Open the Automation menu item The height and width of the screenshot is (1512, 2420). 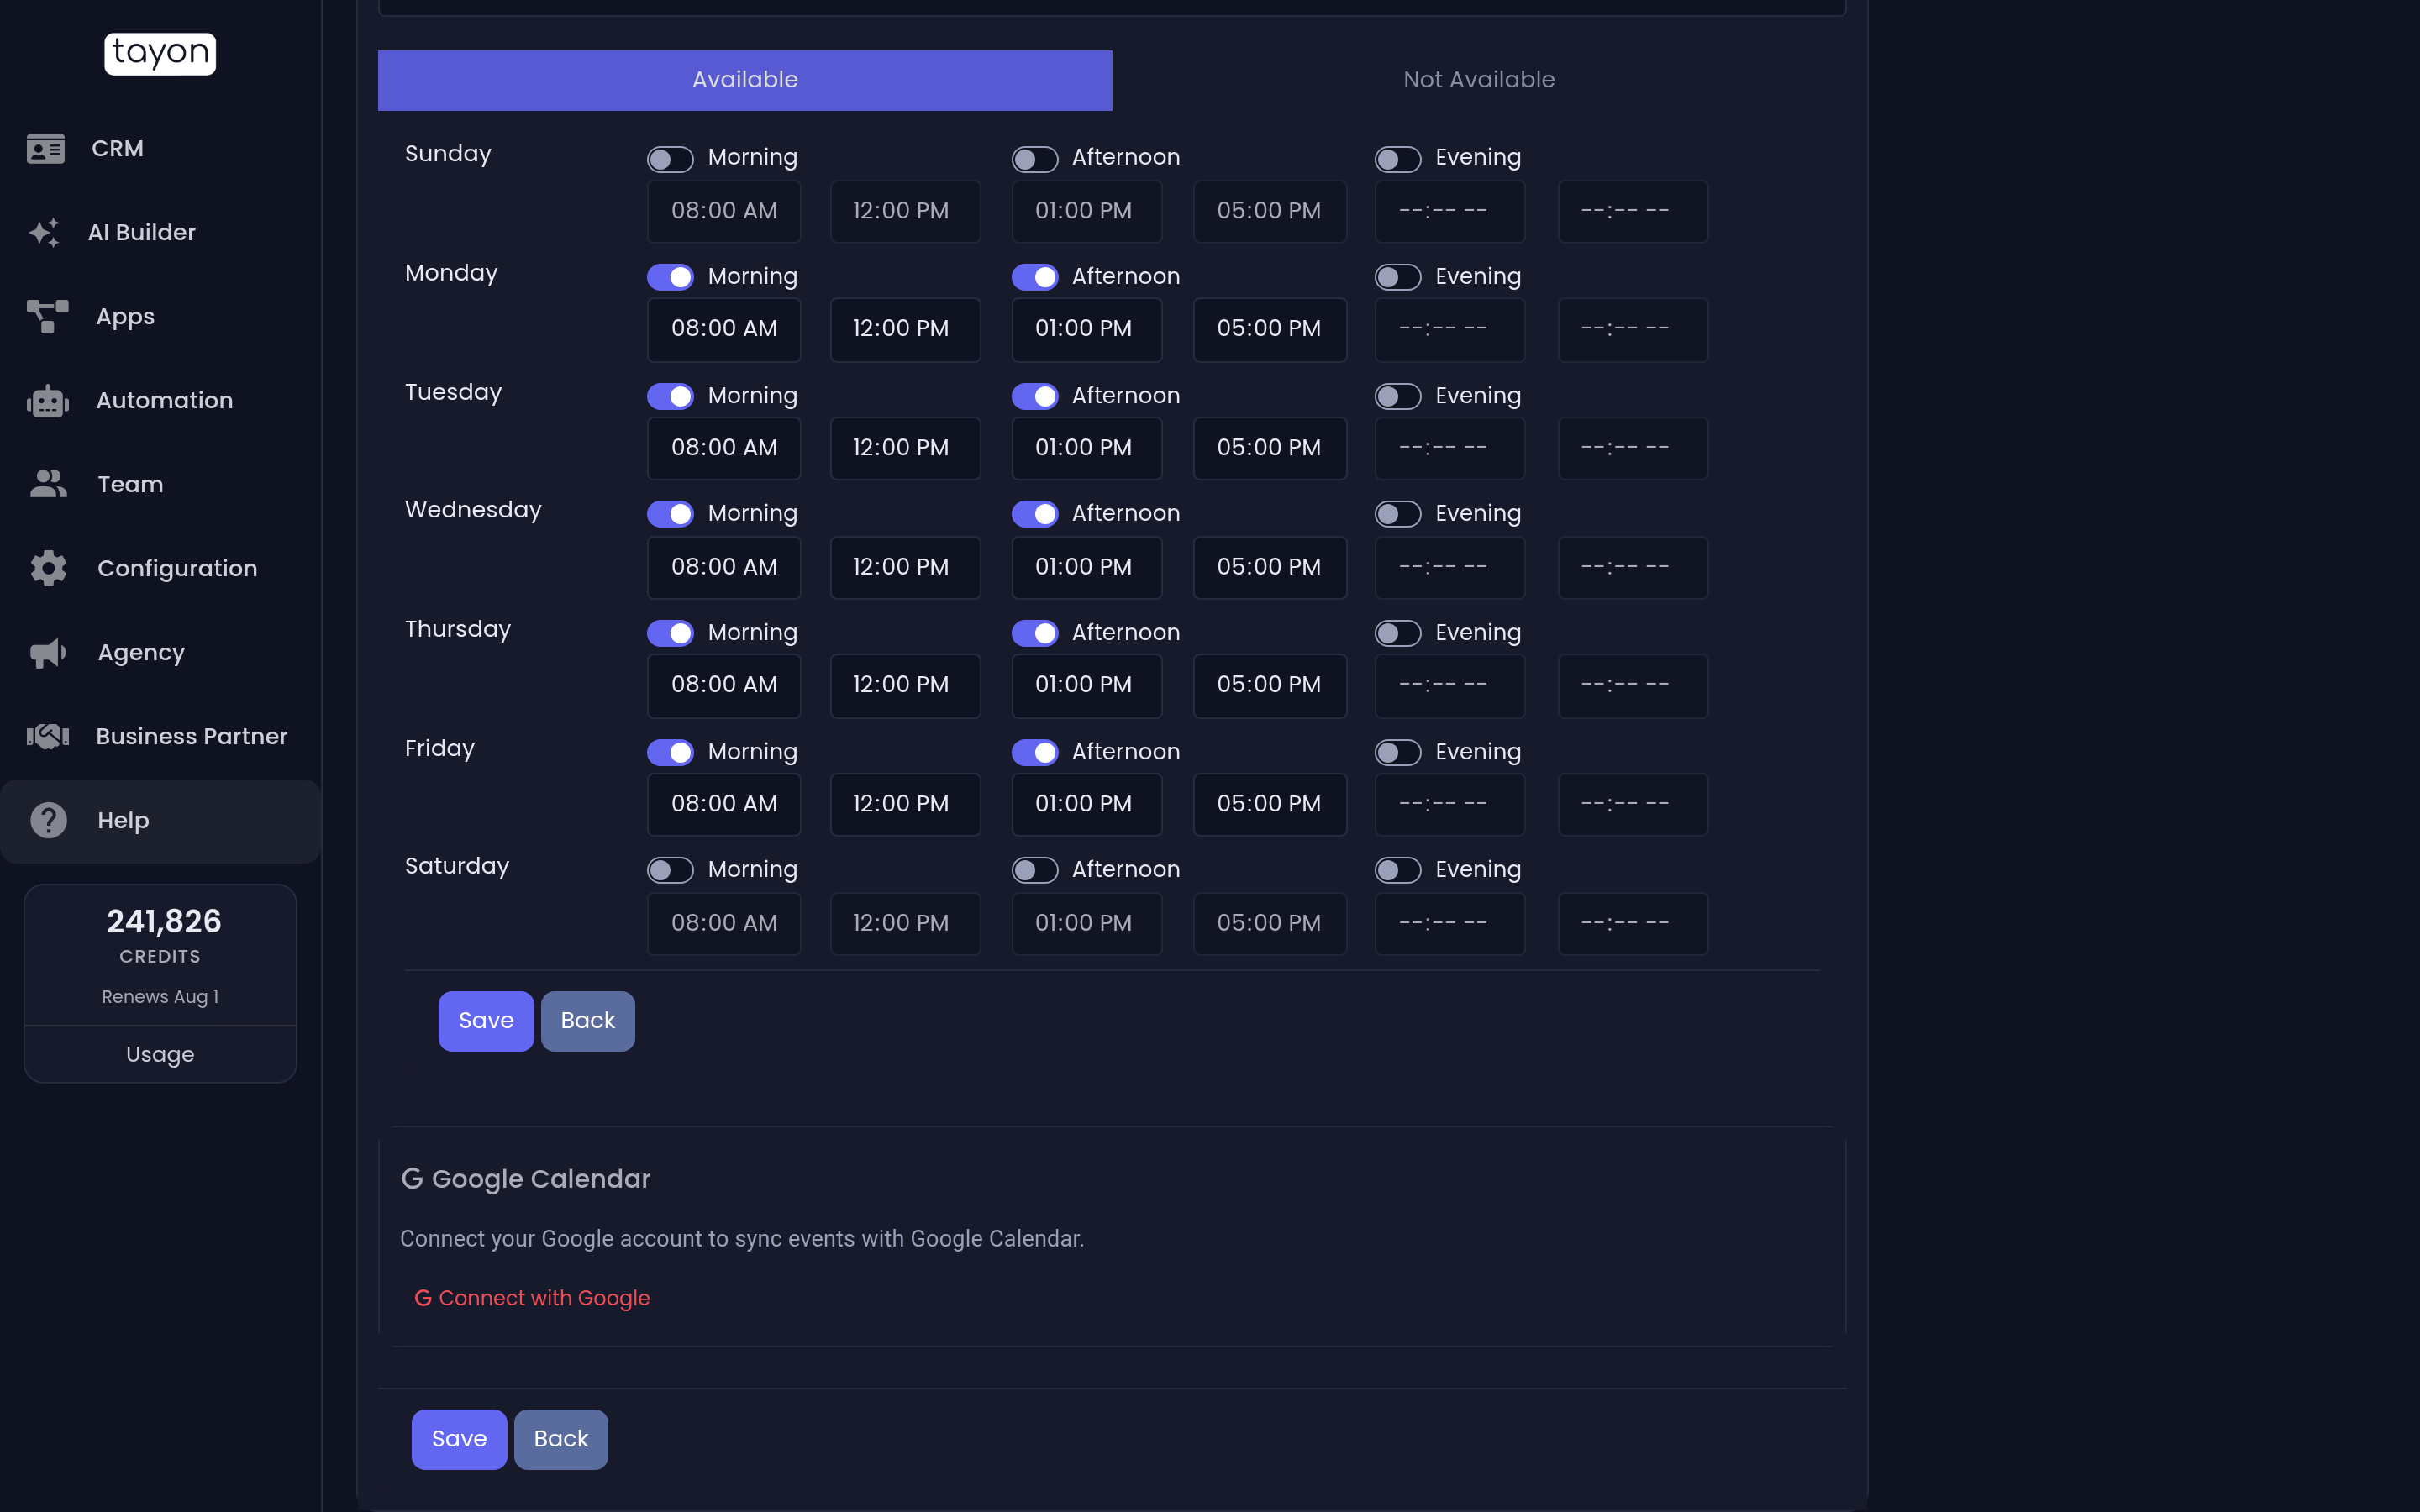pos(160,401)
